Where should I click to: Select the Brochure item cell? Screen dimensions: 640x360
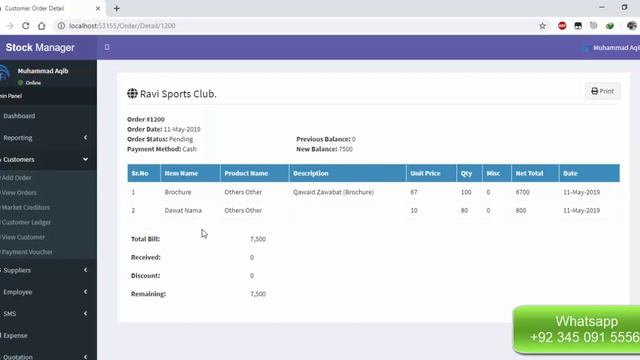[x=178, y=192]
